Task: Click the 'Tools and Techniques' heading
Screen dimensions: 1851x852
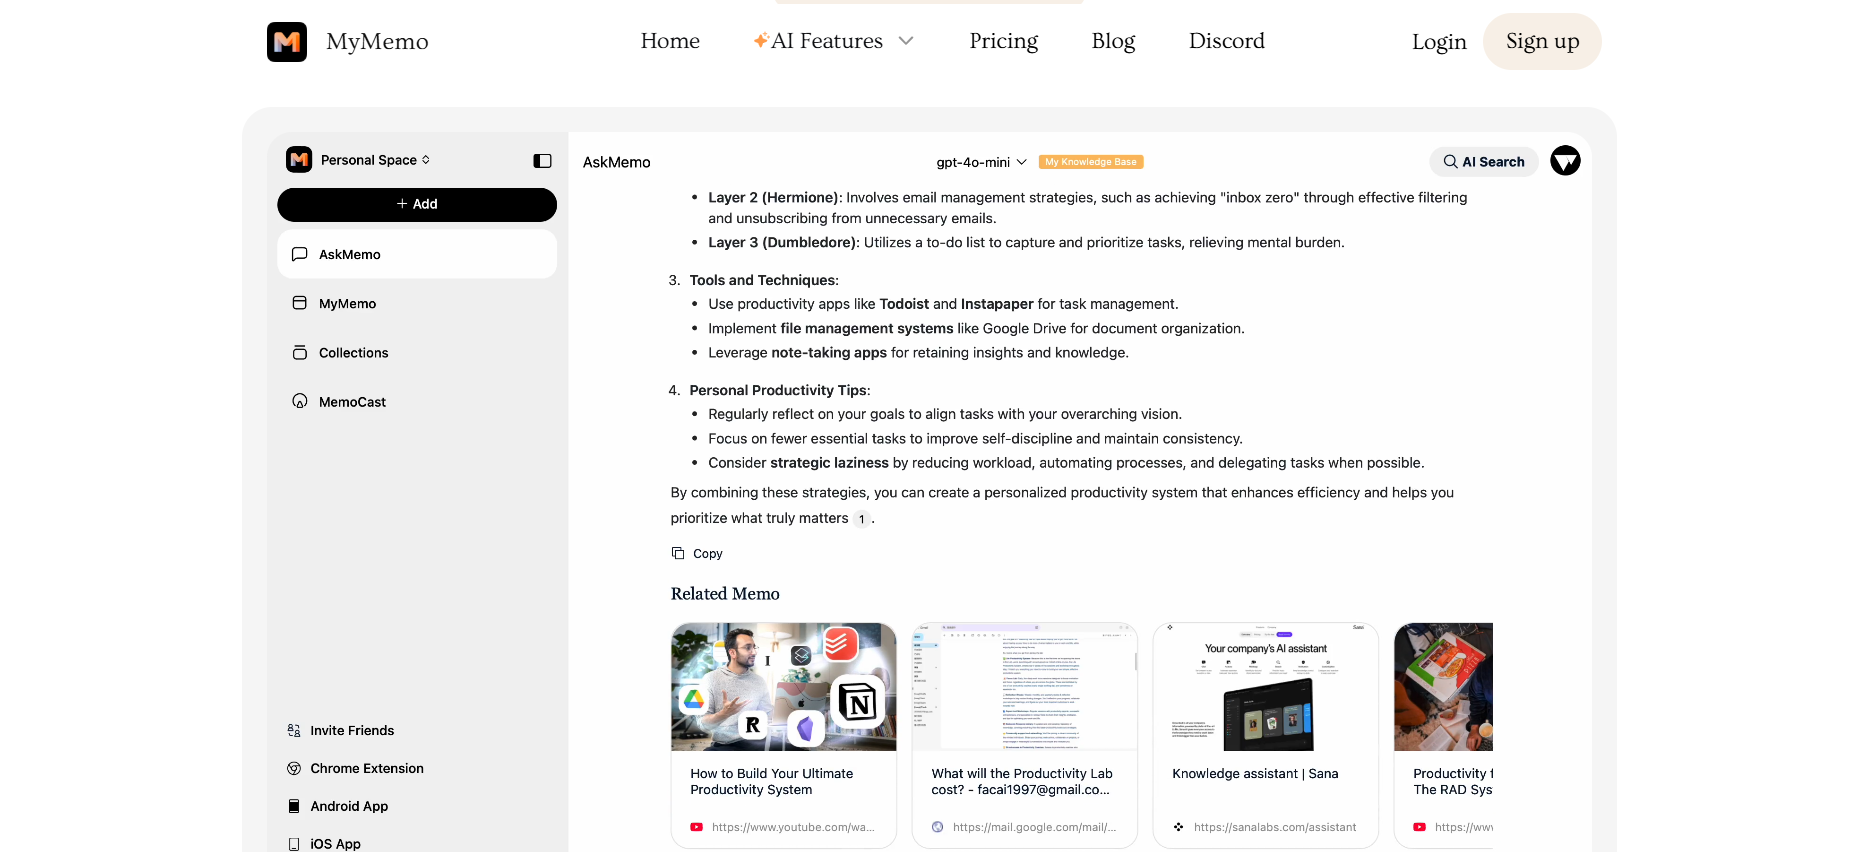Action: pyautogui.click(x=764, y=280)
